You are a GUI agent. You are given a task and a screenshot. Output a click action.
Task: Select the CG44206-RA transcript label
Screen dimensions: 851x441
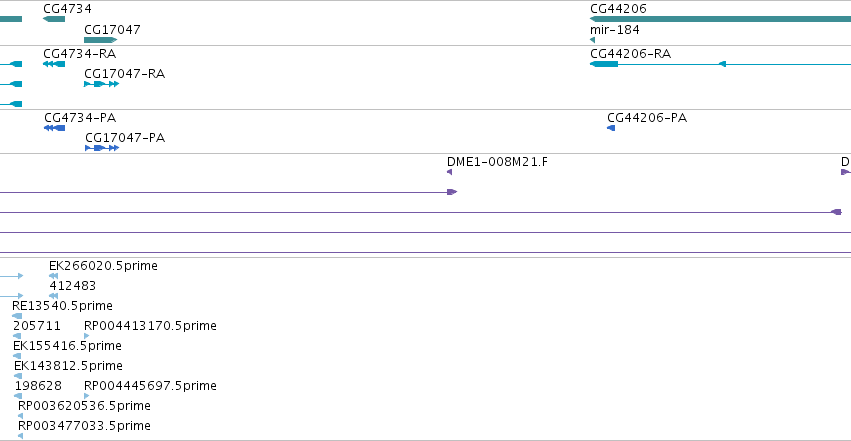pos(631,54)
